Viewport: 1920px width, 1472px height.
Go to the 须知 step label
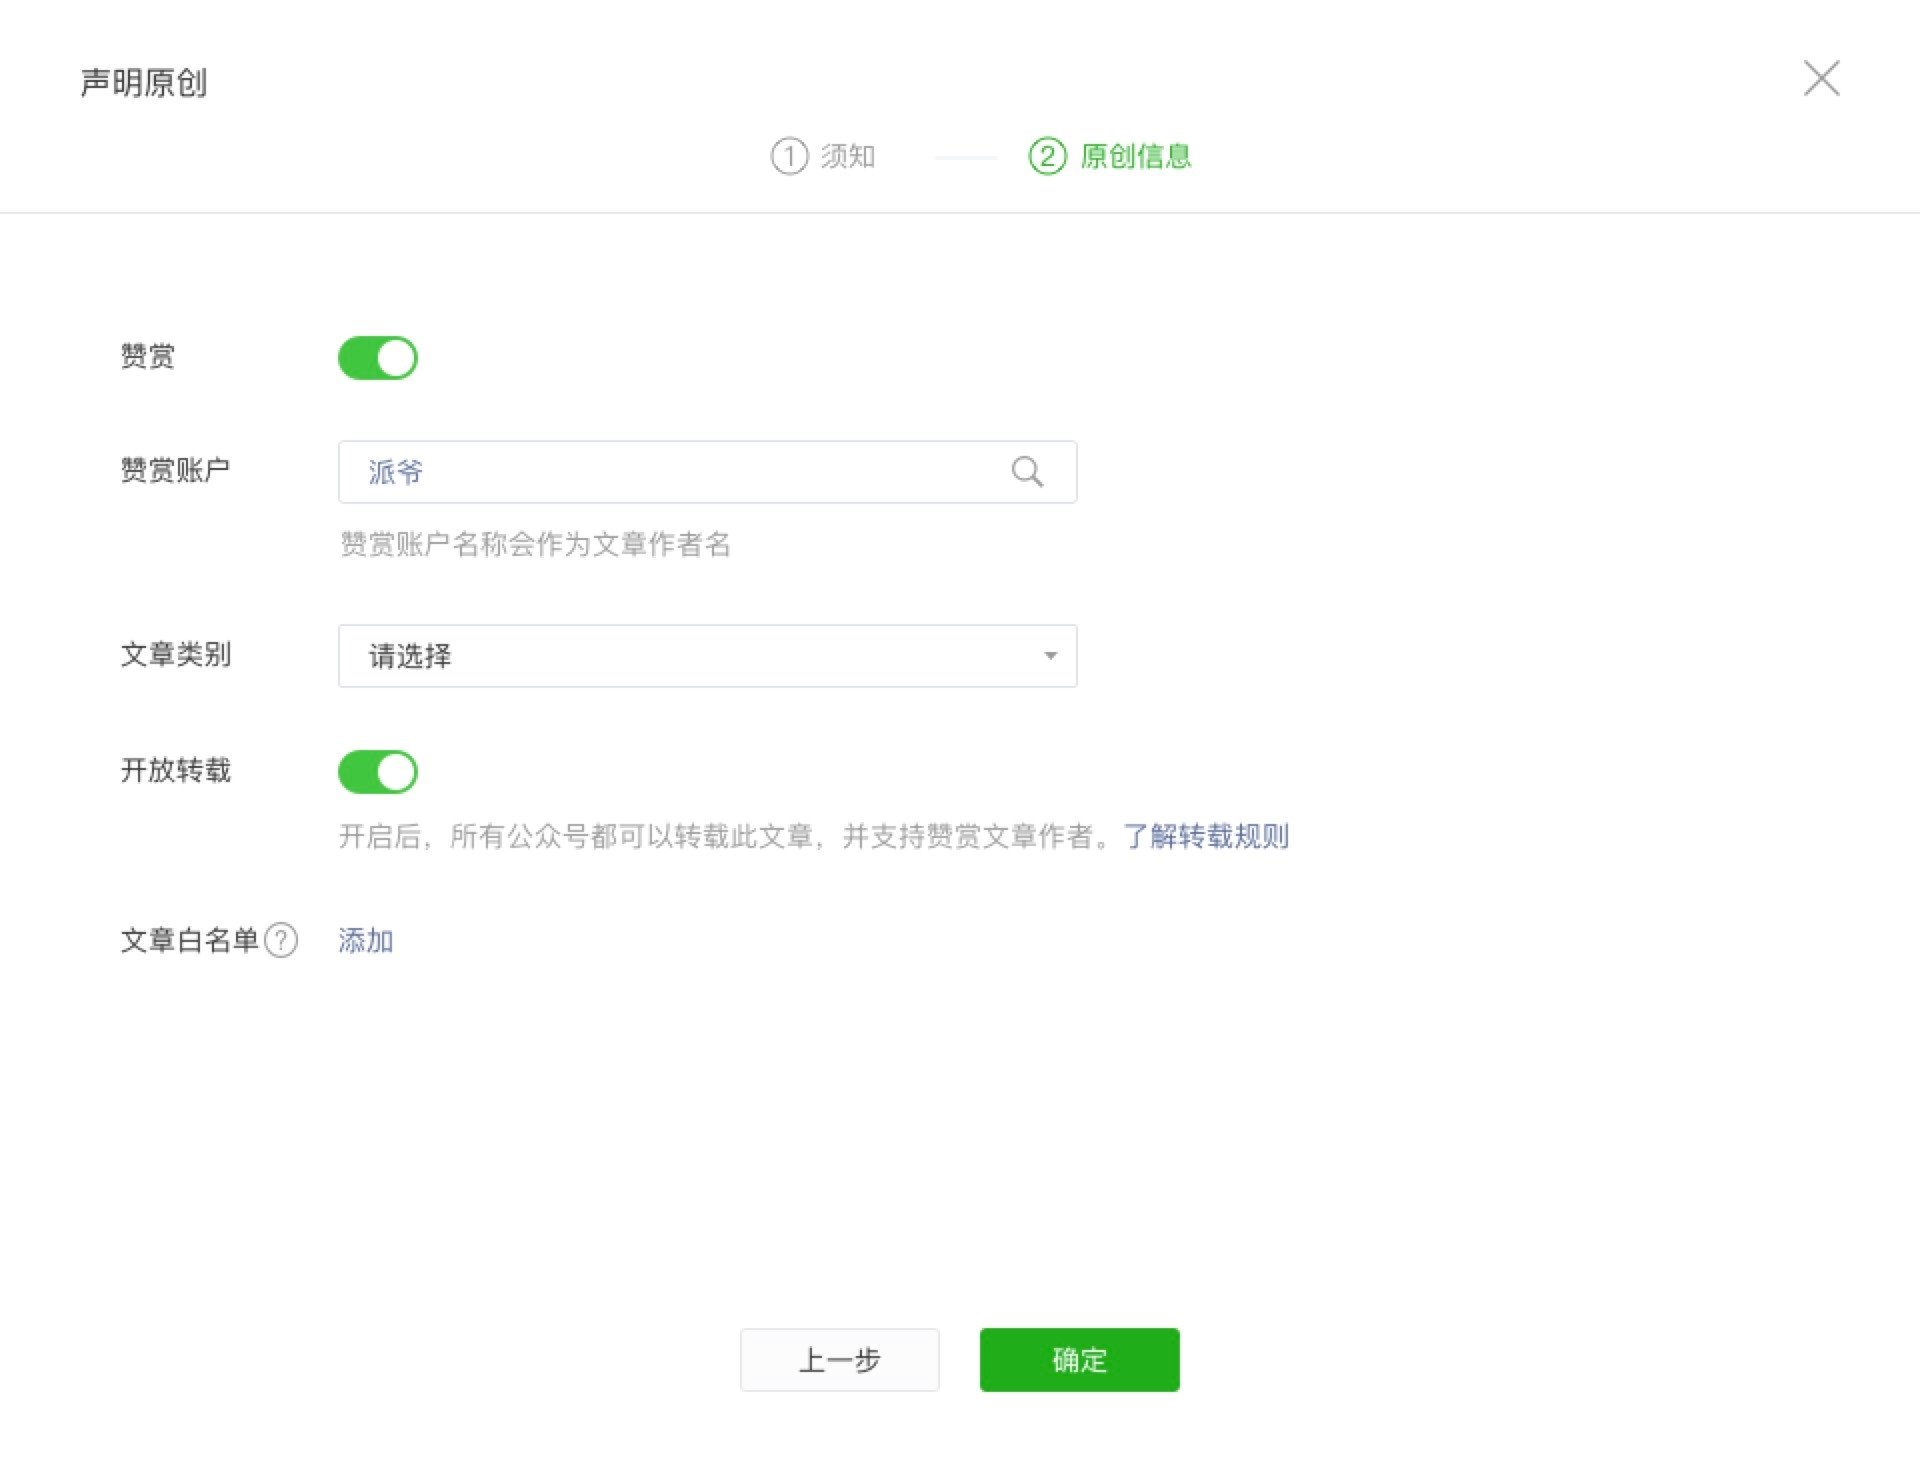point(848,156)
